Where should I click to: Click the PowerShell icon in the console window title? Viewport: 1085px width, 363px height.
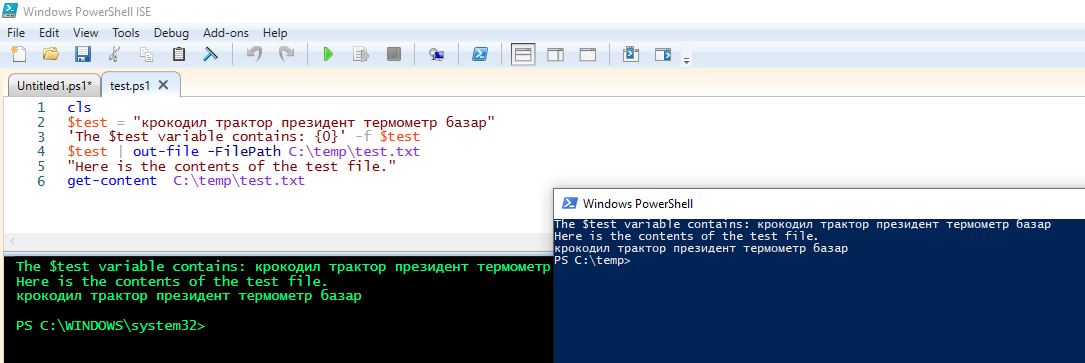(x=569, y=203)
